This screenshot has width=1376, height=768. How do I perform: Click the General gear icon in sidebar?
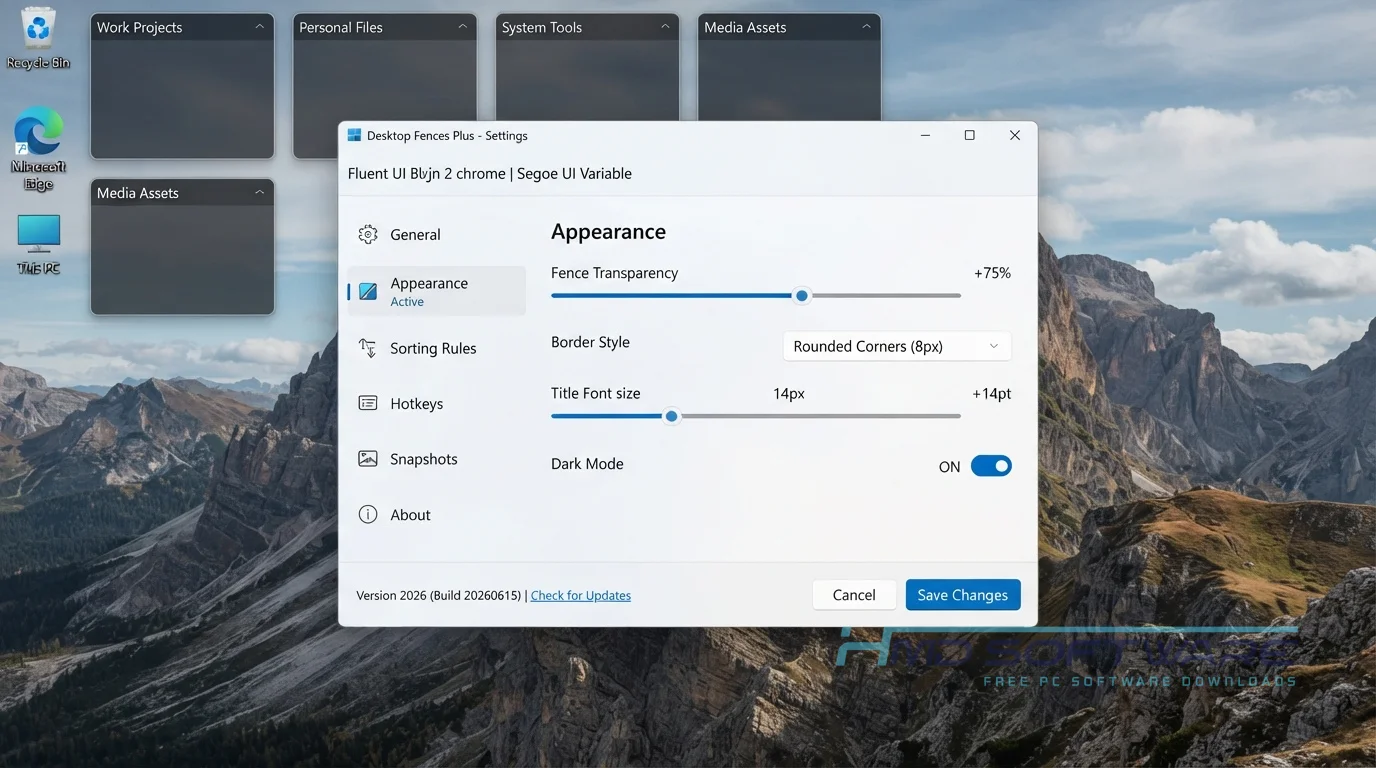[x=368, y=234]
